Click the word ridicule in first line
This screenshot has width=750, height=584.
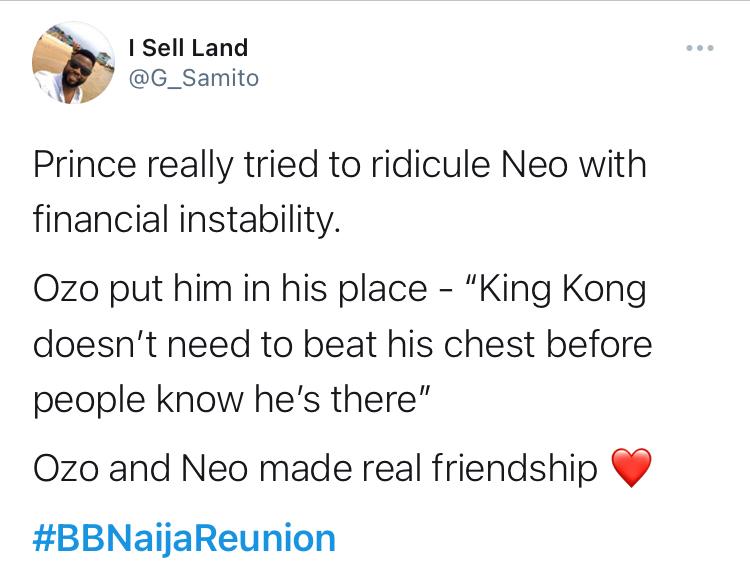click(x=430, y=165)
